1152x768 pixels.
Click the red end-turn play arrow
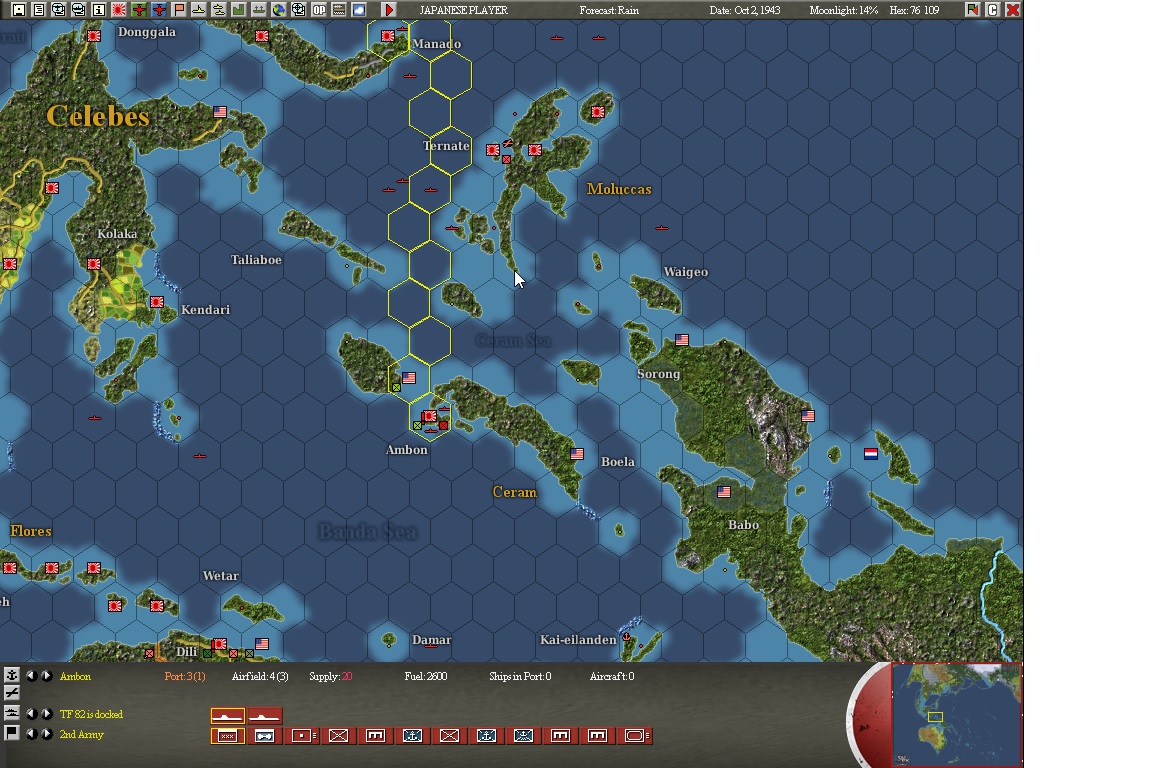pyautogui.click(x=389, y=10)
